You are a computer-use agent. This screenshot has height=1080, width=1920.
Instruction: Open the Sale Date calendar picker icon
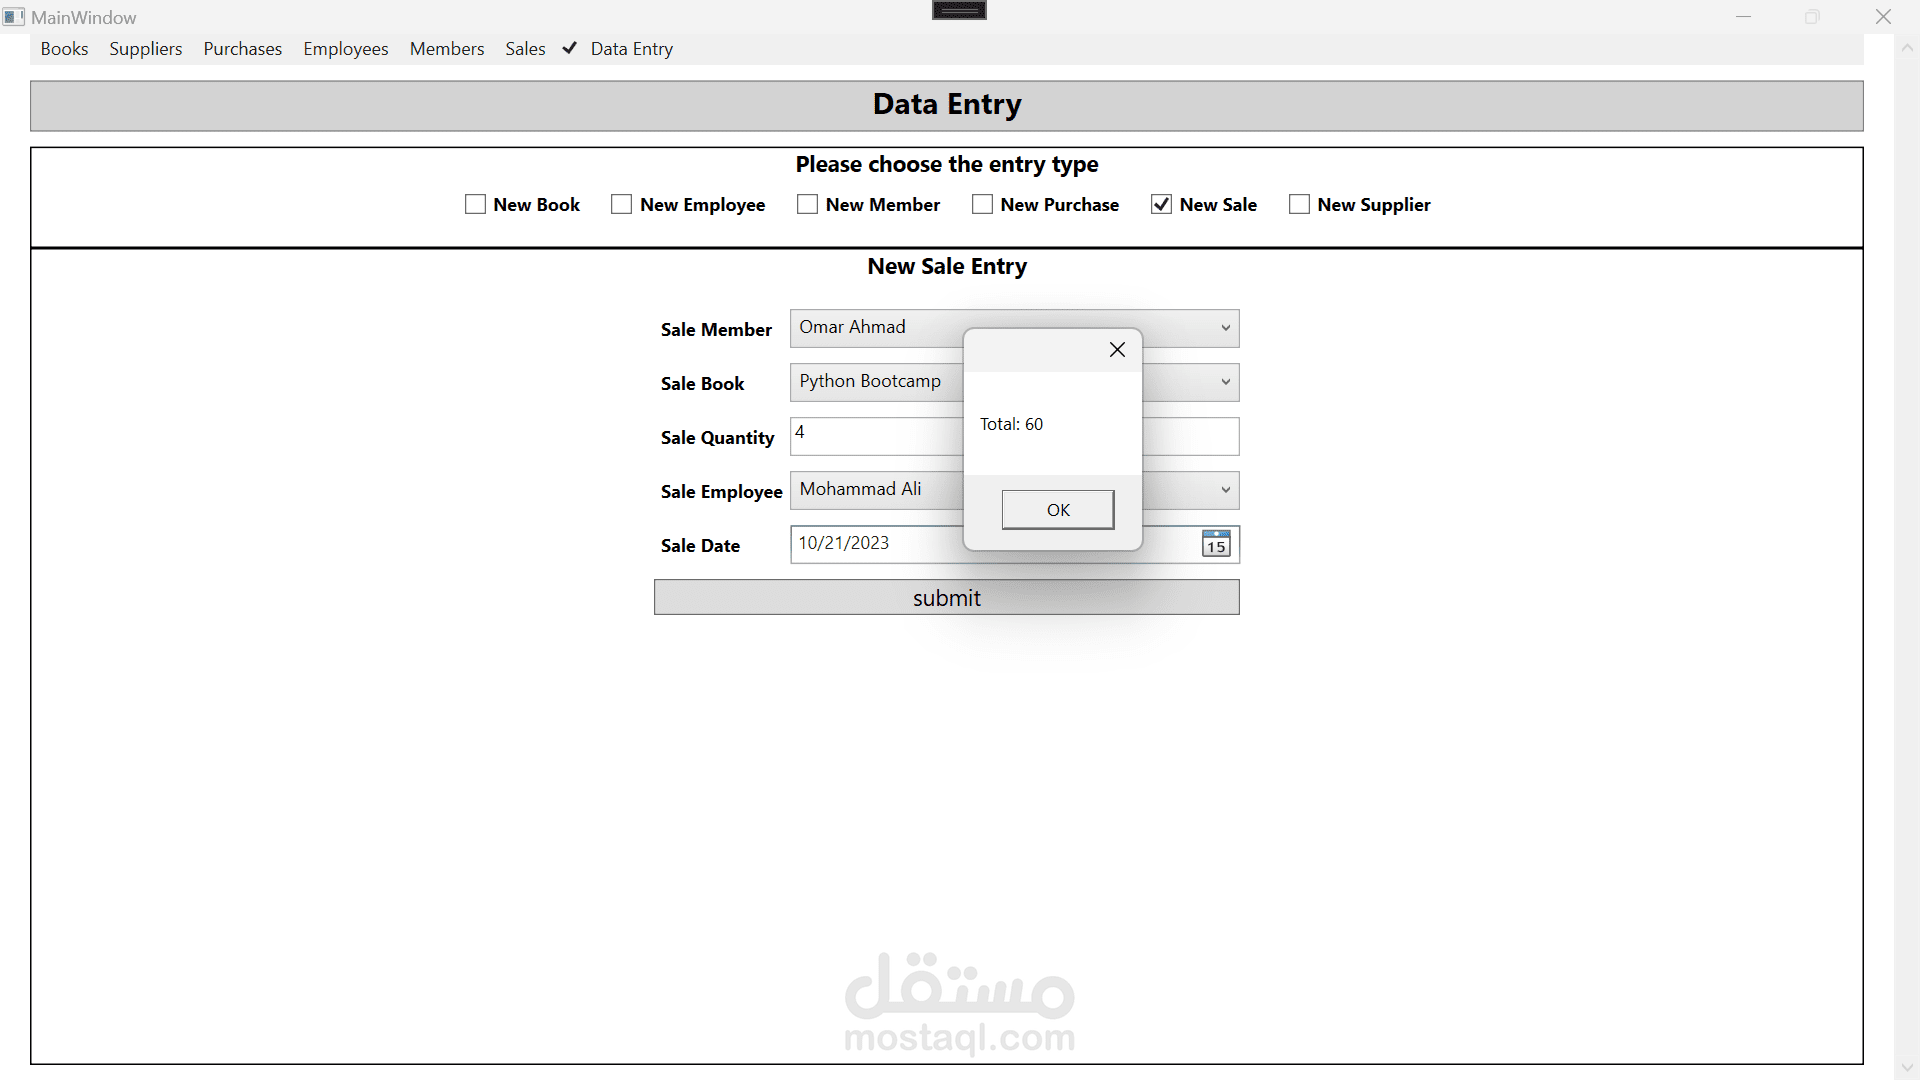click(1215, 544)
